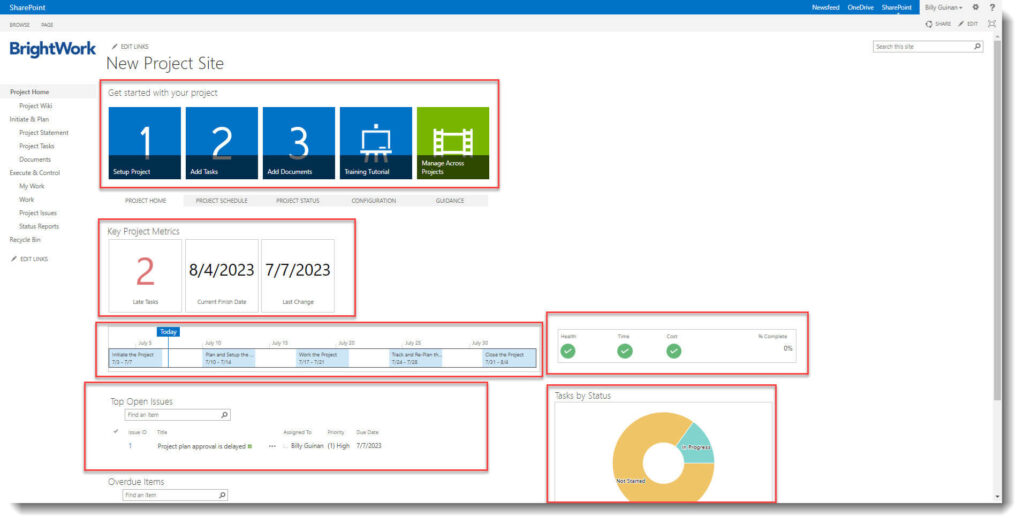The width and height of the screenshot is (1024, 525).
Task: Click the Today marker on the timeline
Action: coord(168,331)
